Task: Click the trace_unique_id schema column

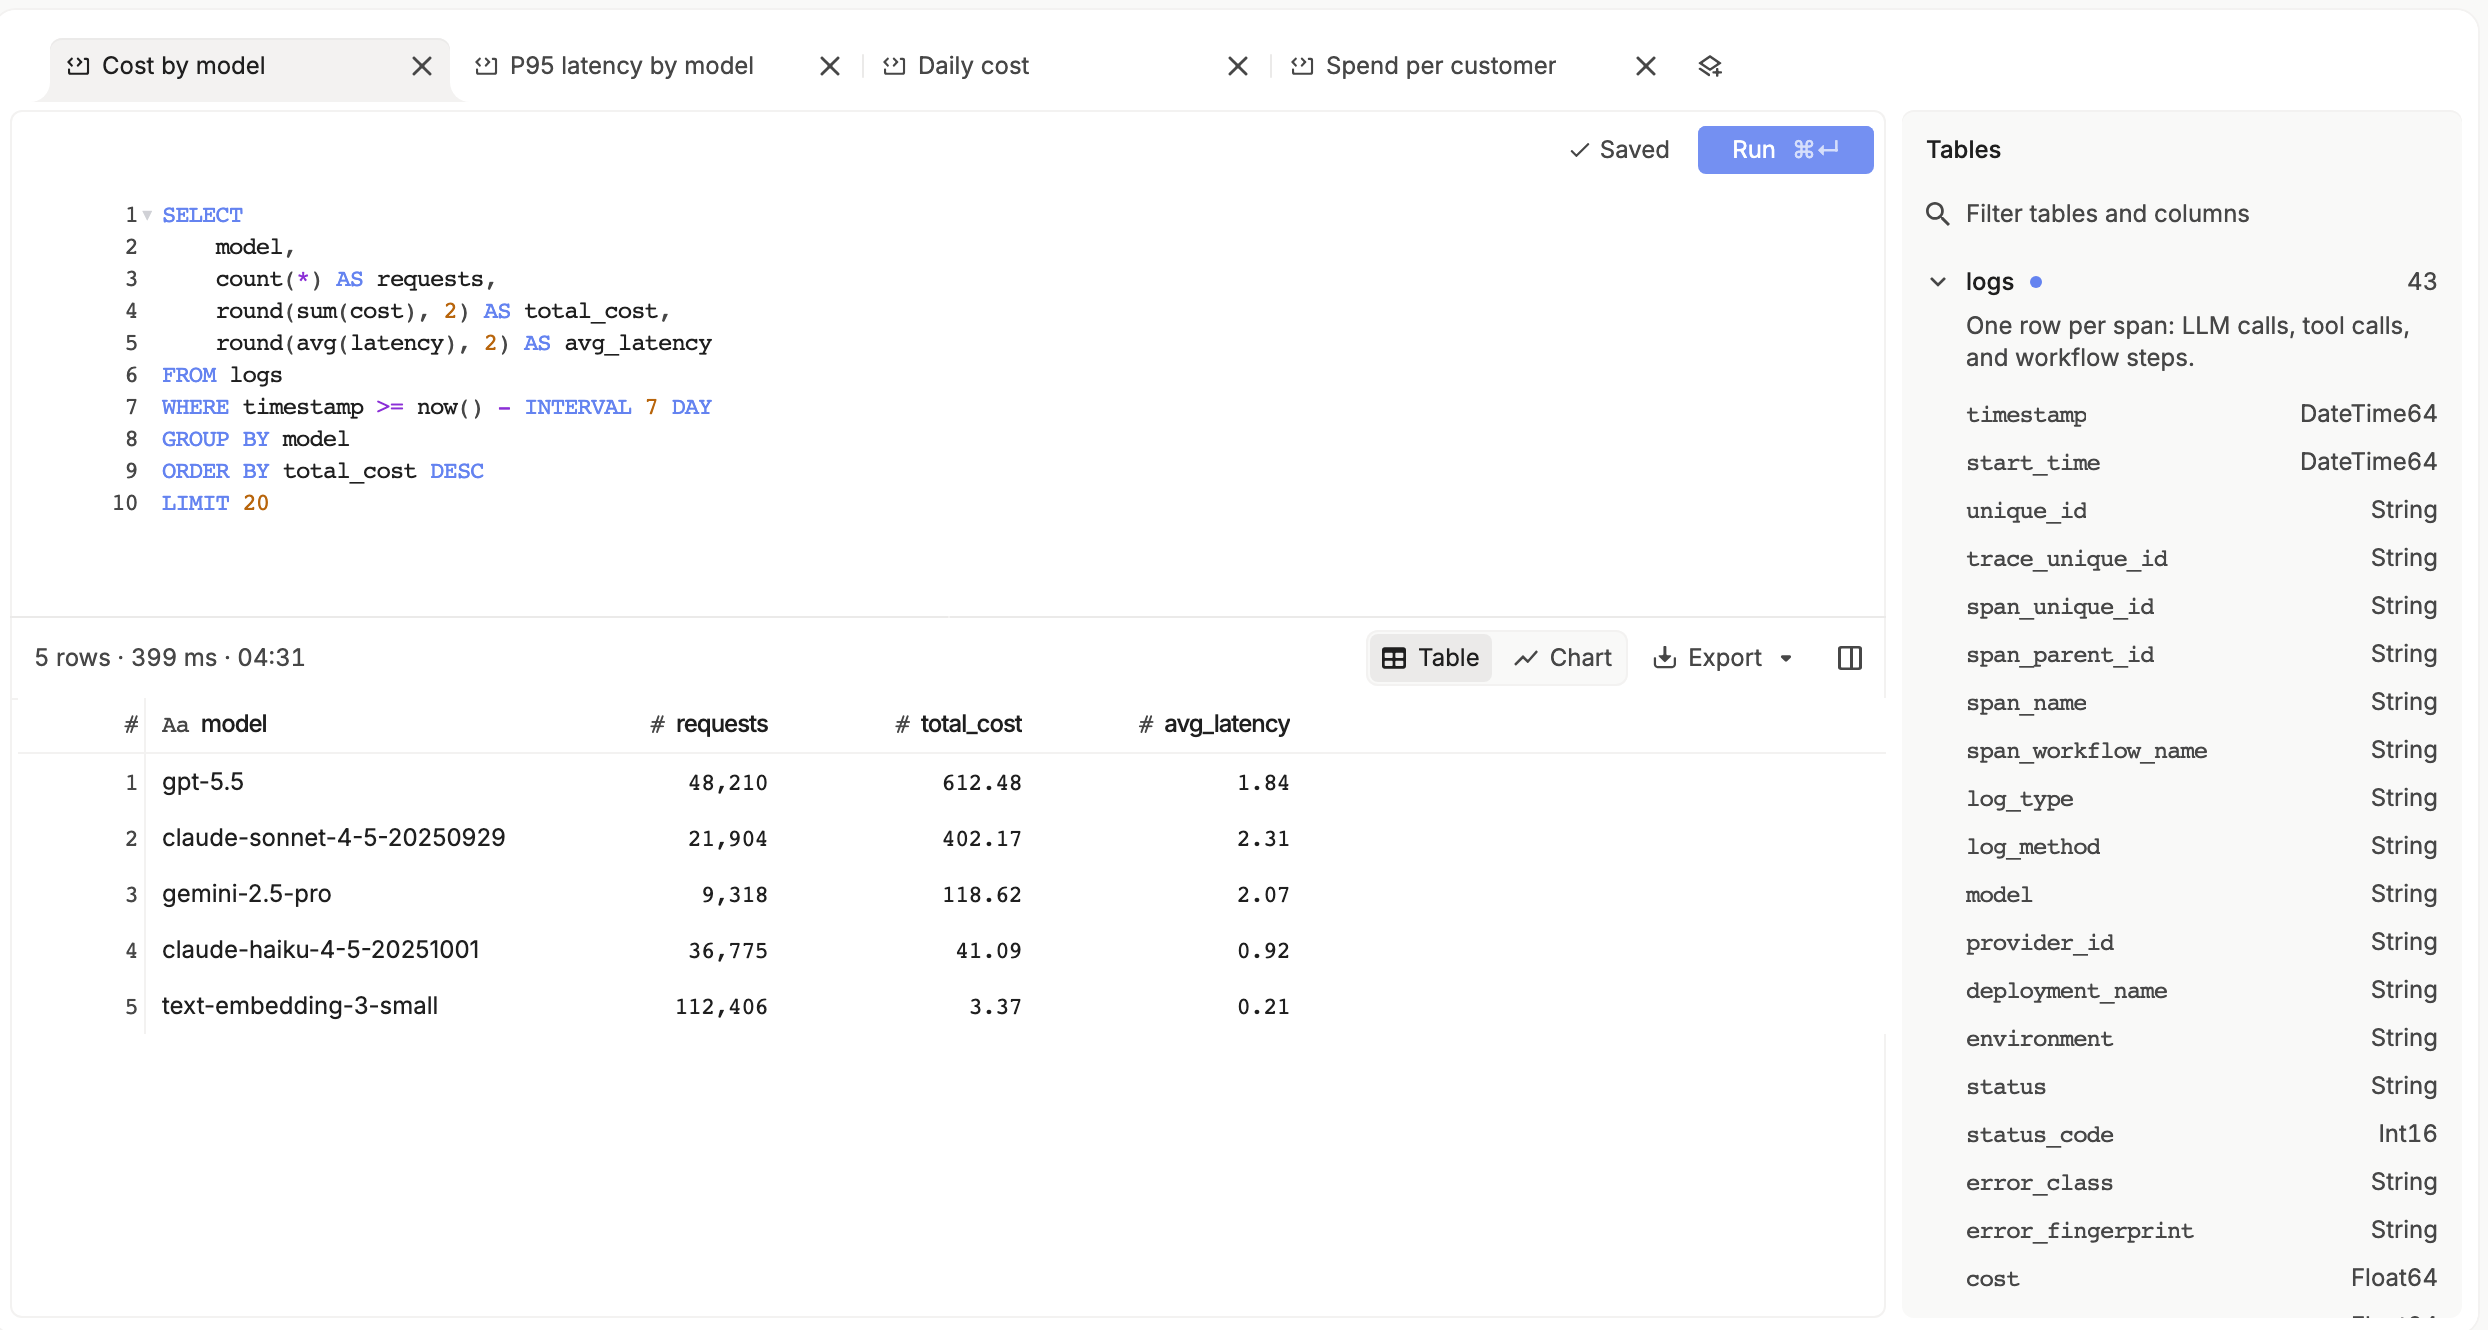Action: (x=2200, y=558)
